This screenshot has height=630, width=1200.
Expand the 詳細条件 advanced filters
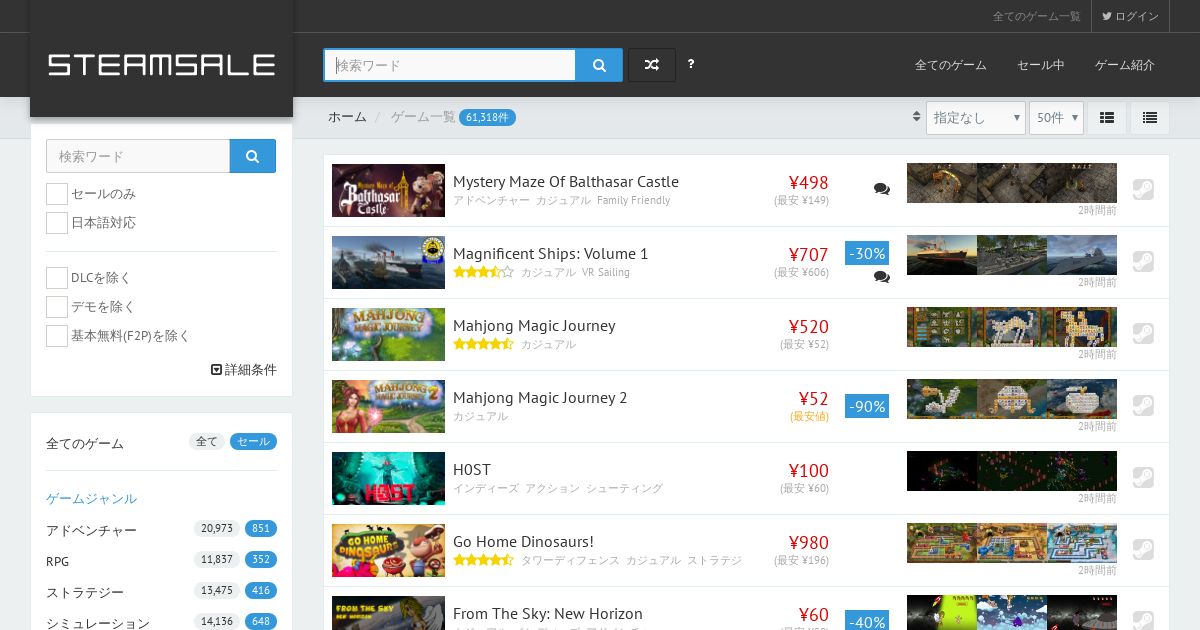click(x=244, y=370)
